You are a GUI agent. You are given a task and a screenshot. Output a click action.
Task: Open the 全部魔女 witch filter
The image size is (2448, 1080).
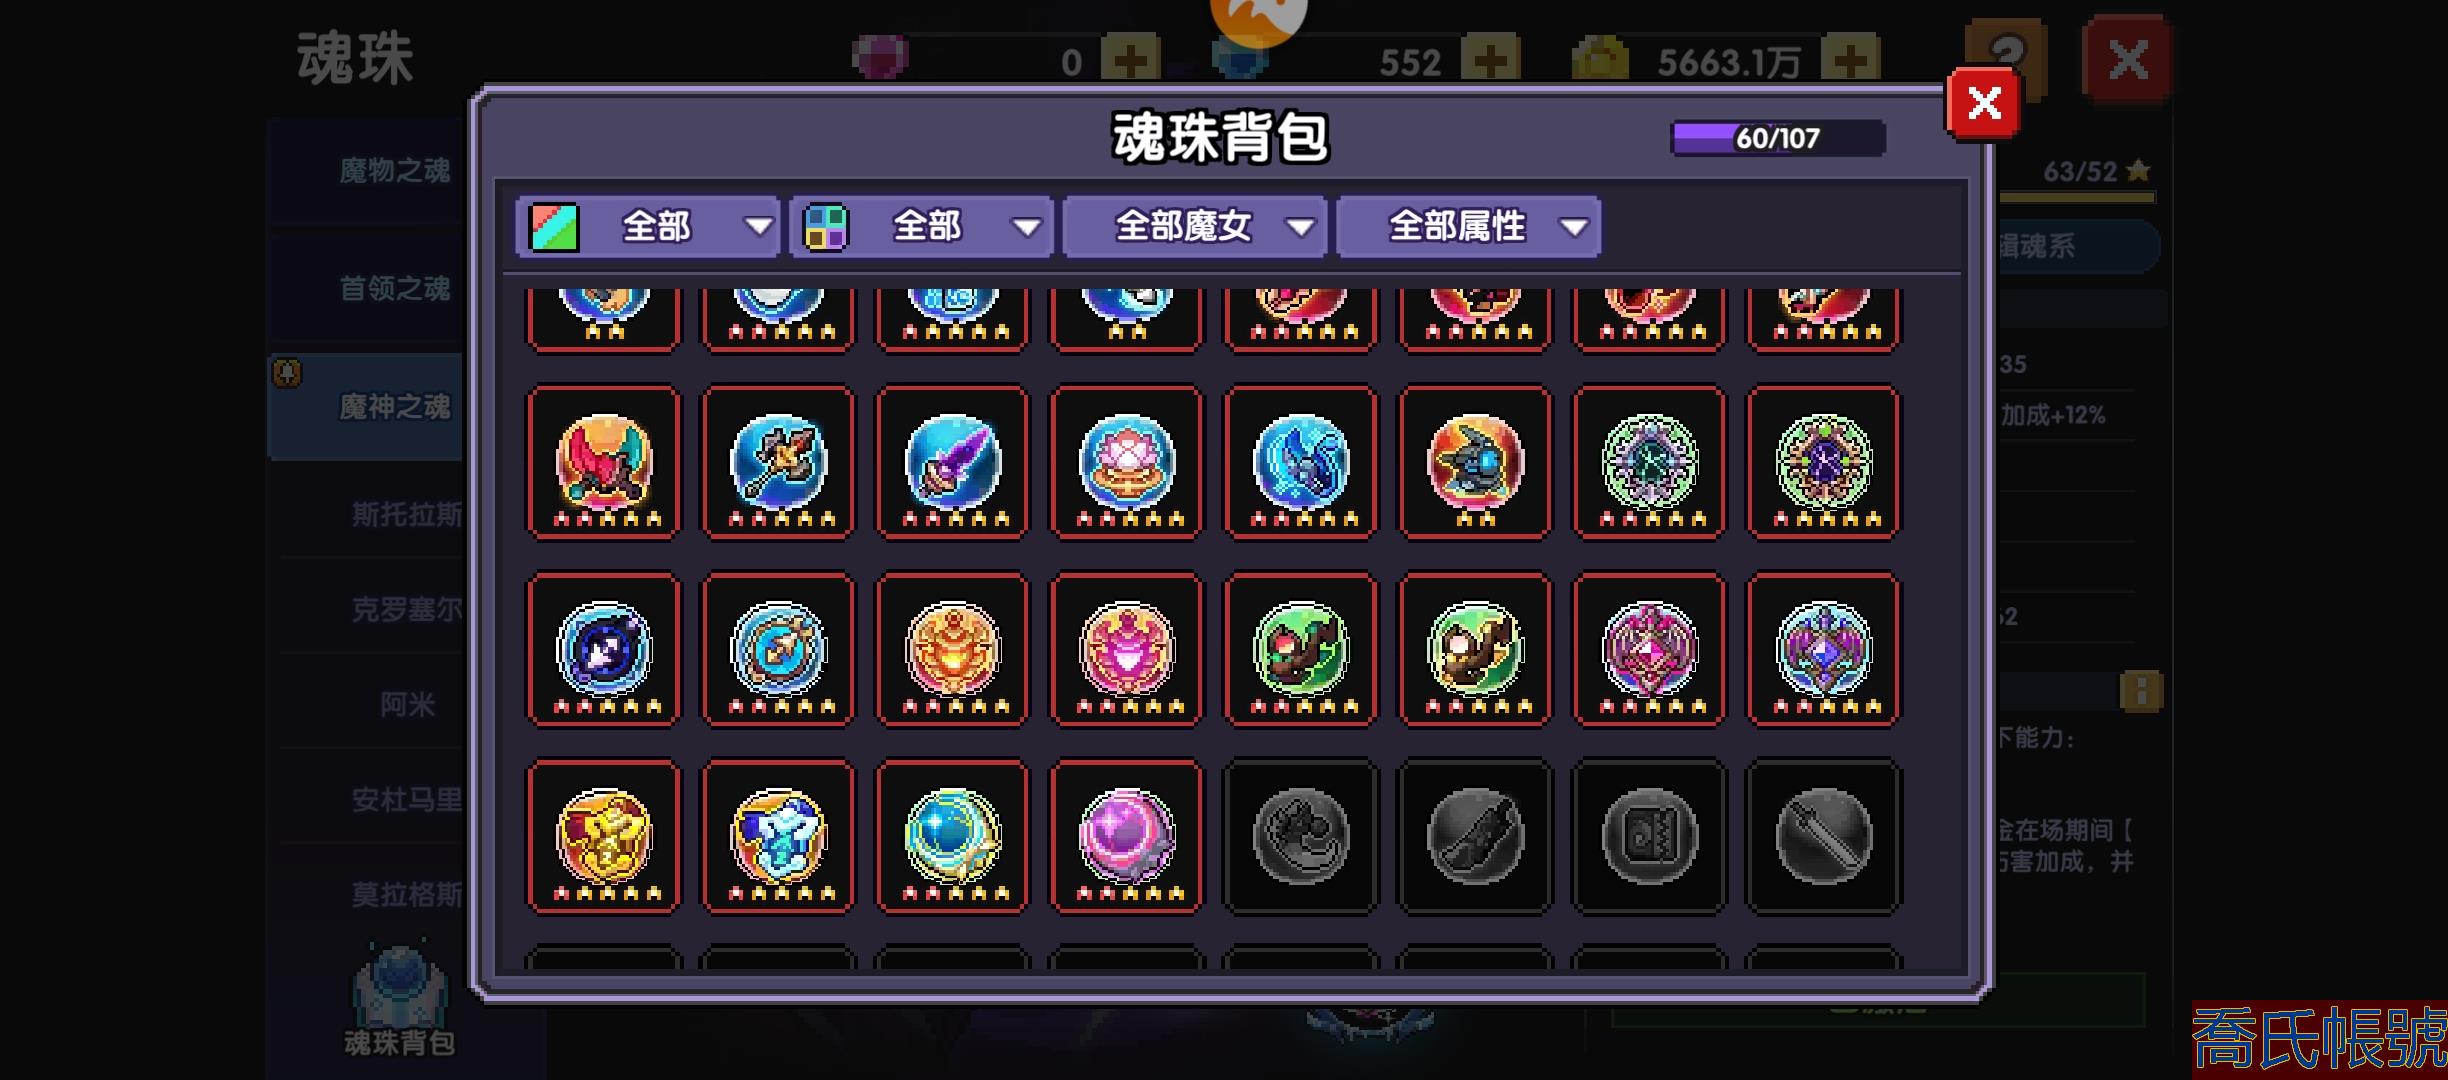coord(1195,227)
